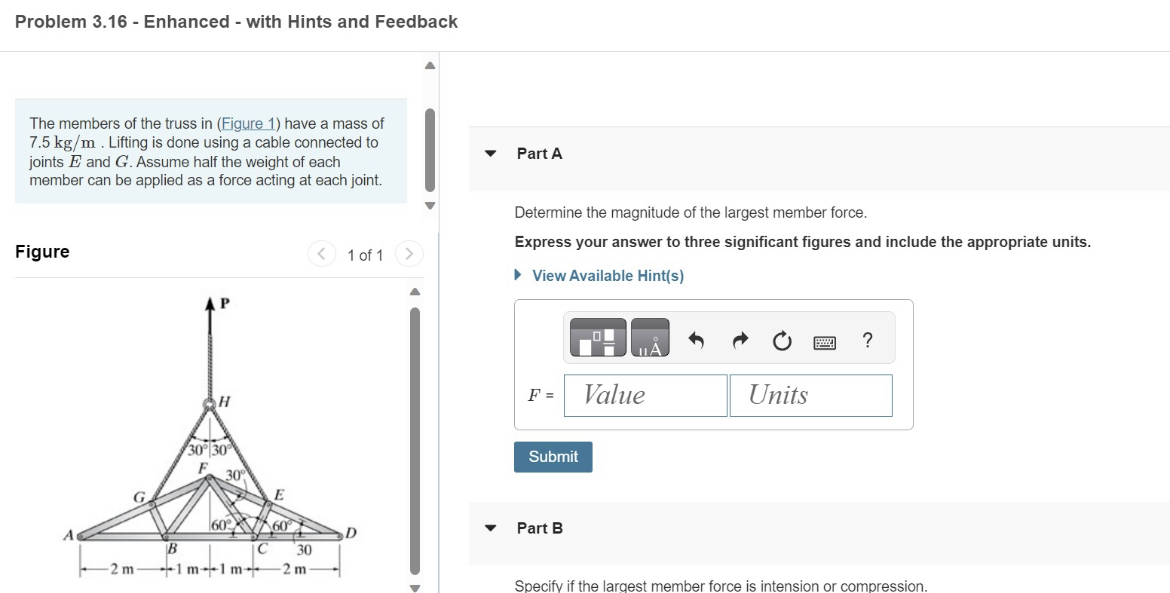
Task: Collapse the Part A section
Action: 490,154
